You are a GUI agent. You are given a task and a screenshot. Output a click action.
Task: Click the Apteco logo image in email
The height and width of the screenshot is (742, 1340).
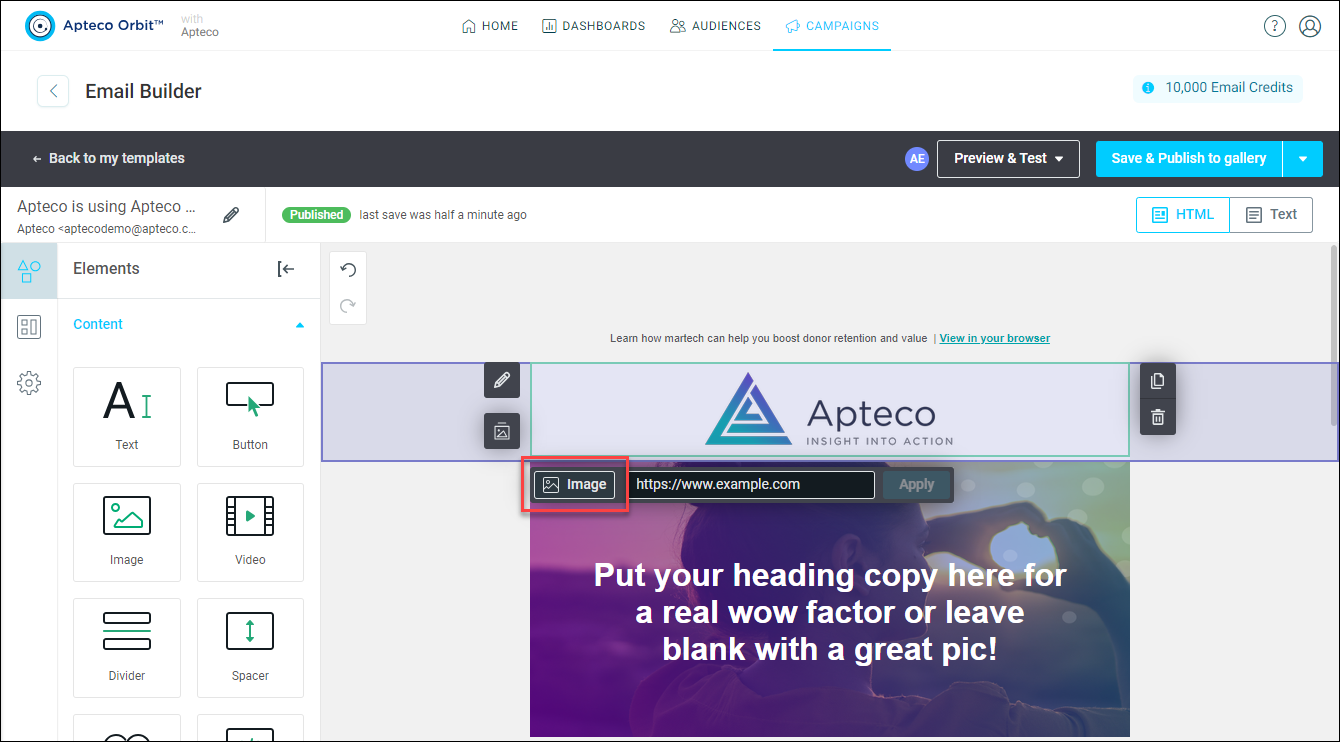[830, 409]
